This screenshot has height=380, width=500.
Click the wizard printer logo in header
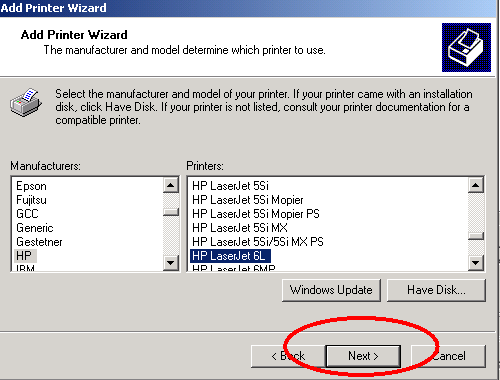click(x=466, y=47)
